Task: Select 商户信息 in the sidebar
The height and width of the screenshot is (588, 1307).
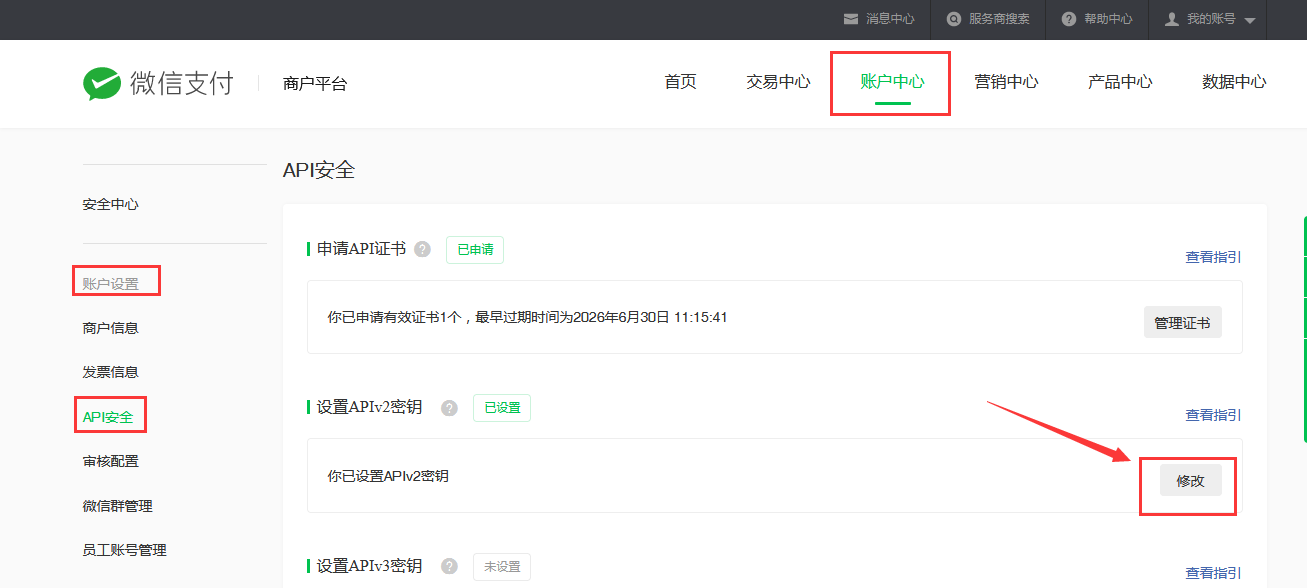Action: point(110,328)
